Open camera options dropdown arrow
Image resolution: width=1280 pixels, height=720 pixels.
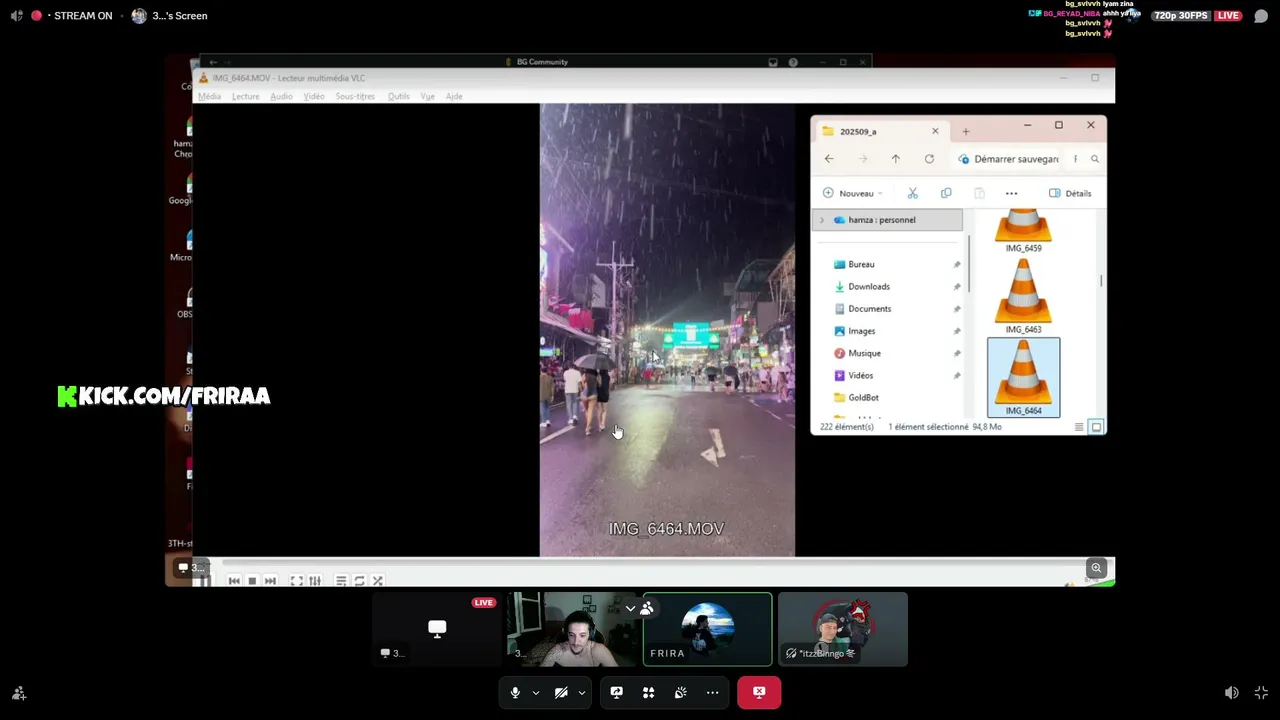click(x=581, y=692)
